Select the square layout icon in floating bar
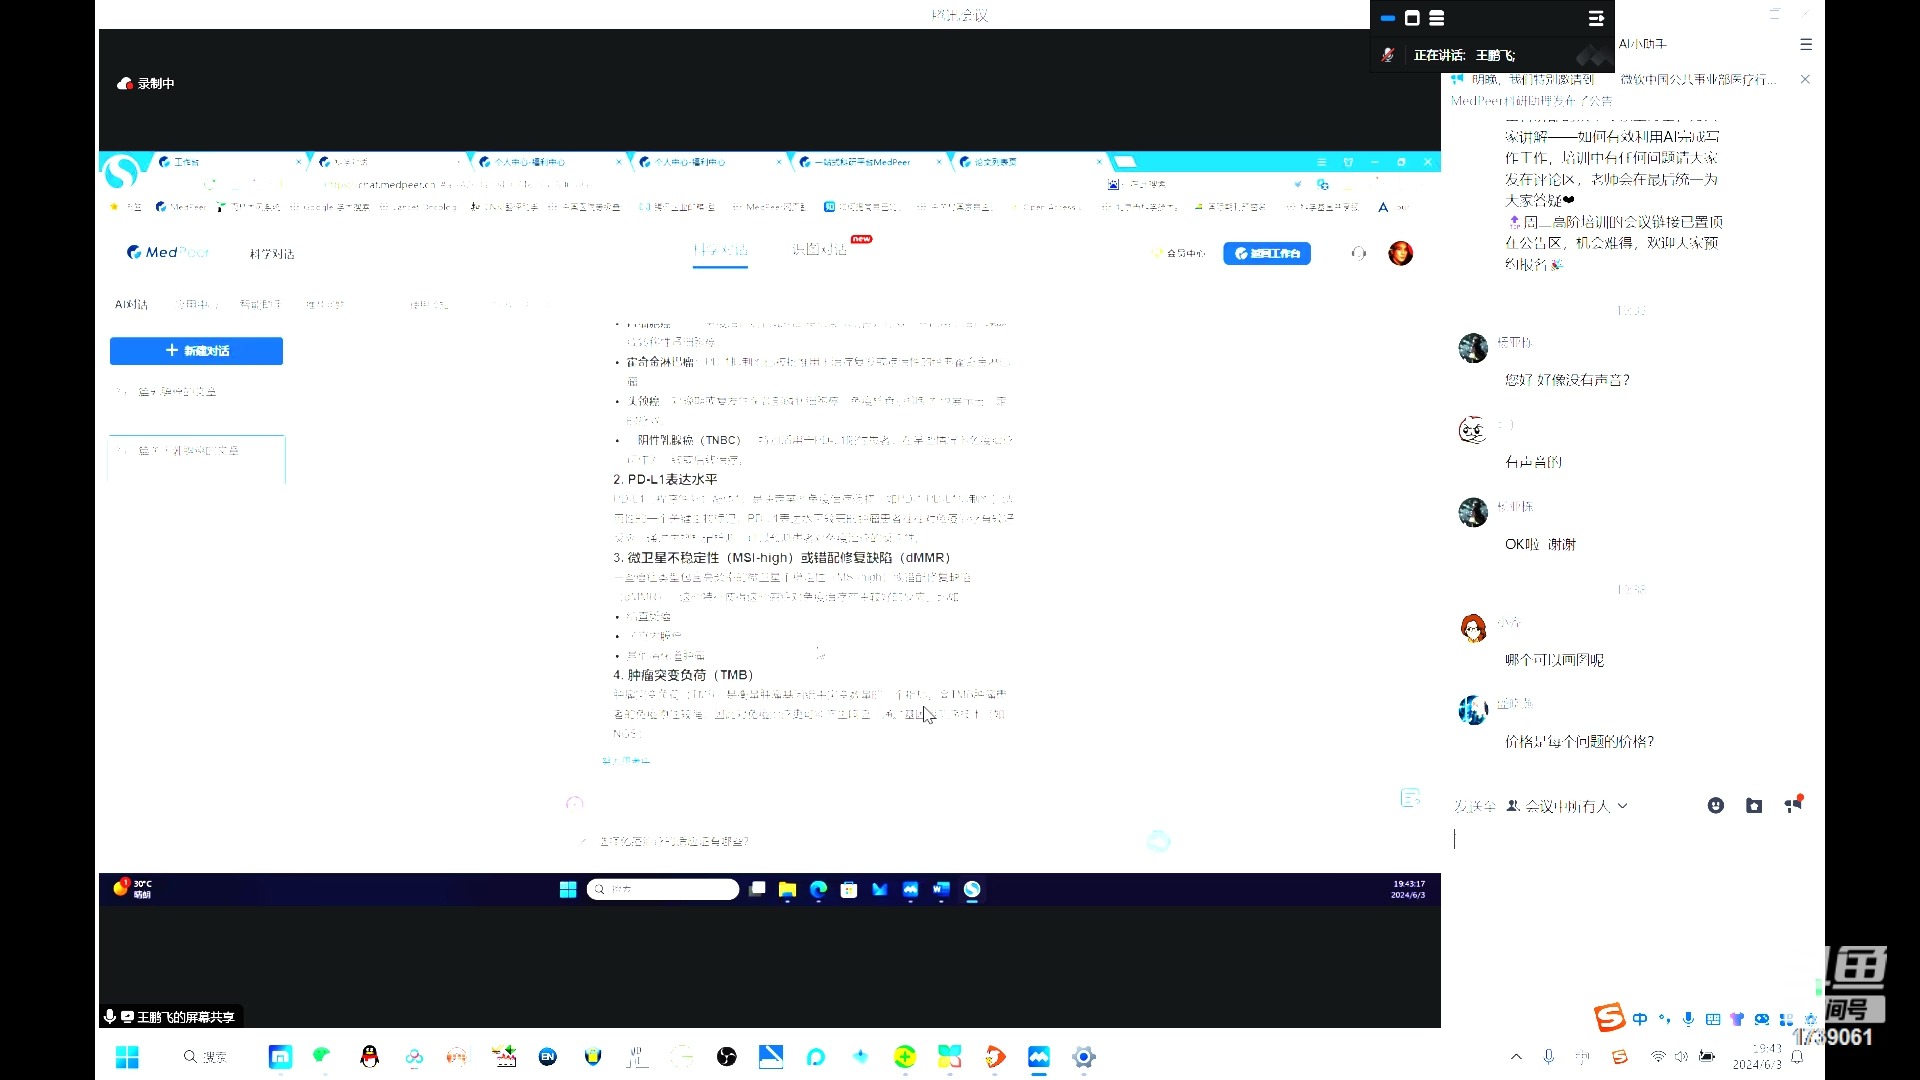 tap(1412, 18)
